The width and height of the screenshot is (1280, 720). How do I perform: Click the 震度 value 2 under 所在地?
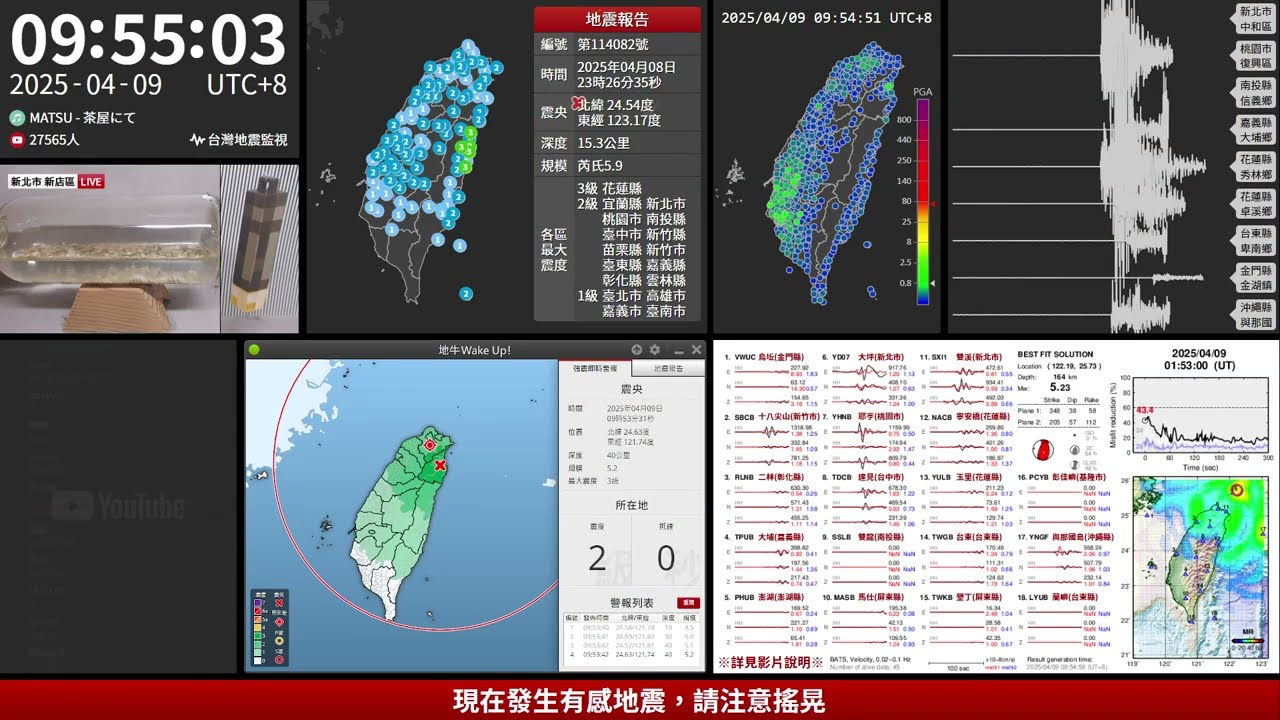click(x=597, y=558)
